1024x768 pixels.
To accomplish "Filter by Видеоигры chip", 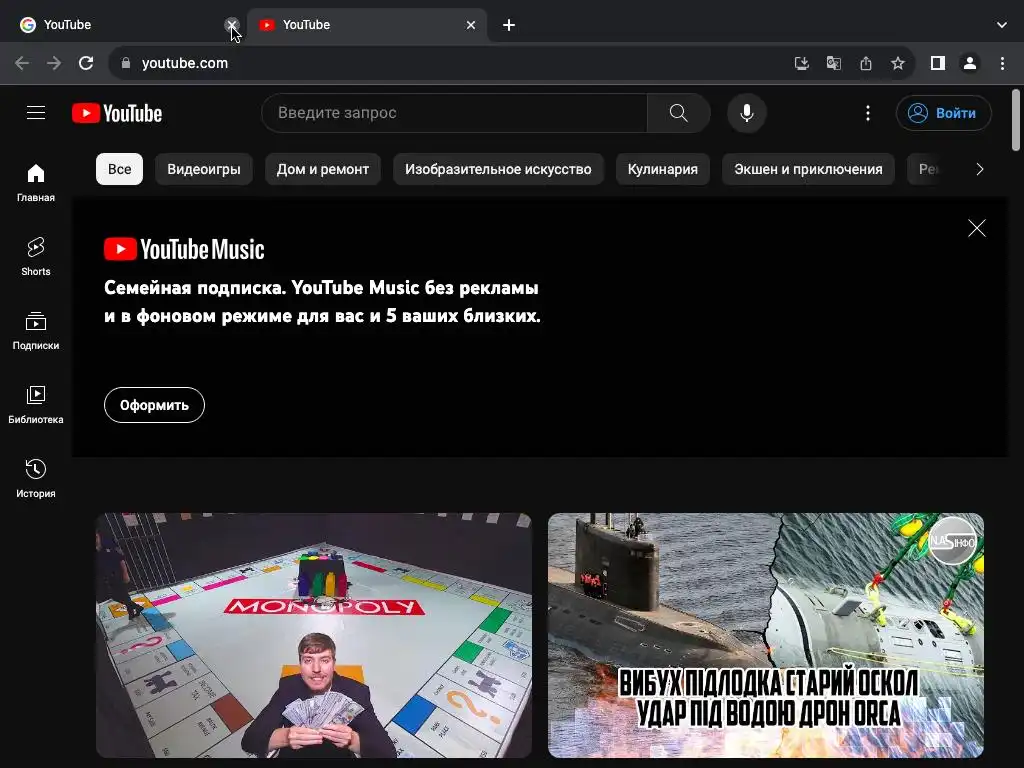I will (x=204, y=169).
